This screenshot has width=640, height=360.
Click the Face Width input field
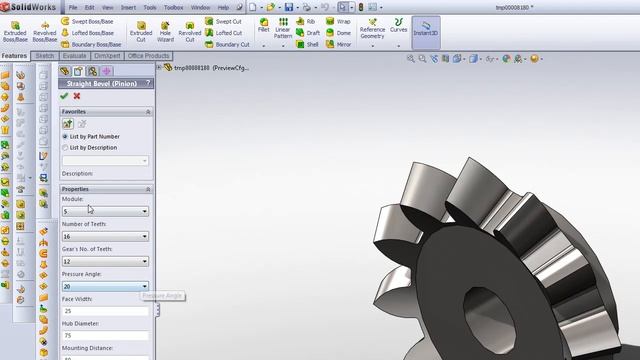click(105, 311)
